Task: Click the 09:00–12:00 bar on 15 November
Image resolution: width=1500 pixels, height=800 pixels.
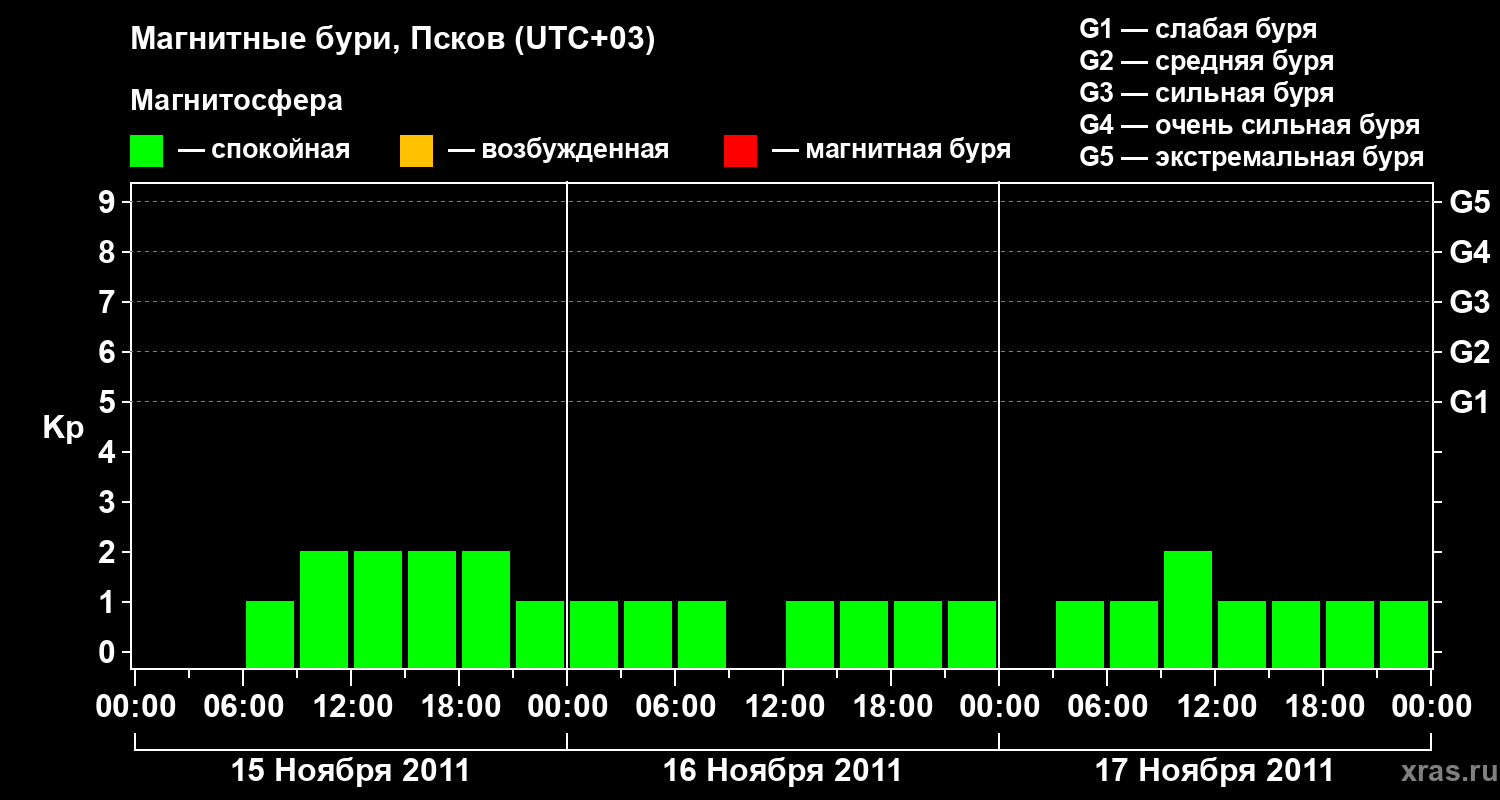Action: tap(324, 609)
